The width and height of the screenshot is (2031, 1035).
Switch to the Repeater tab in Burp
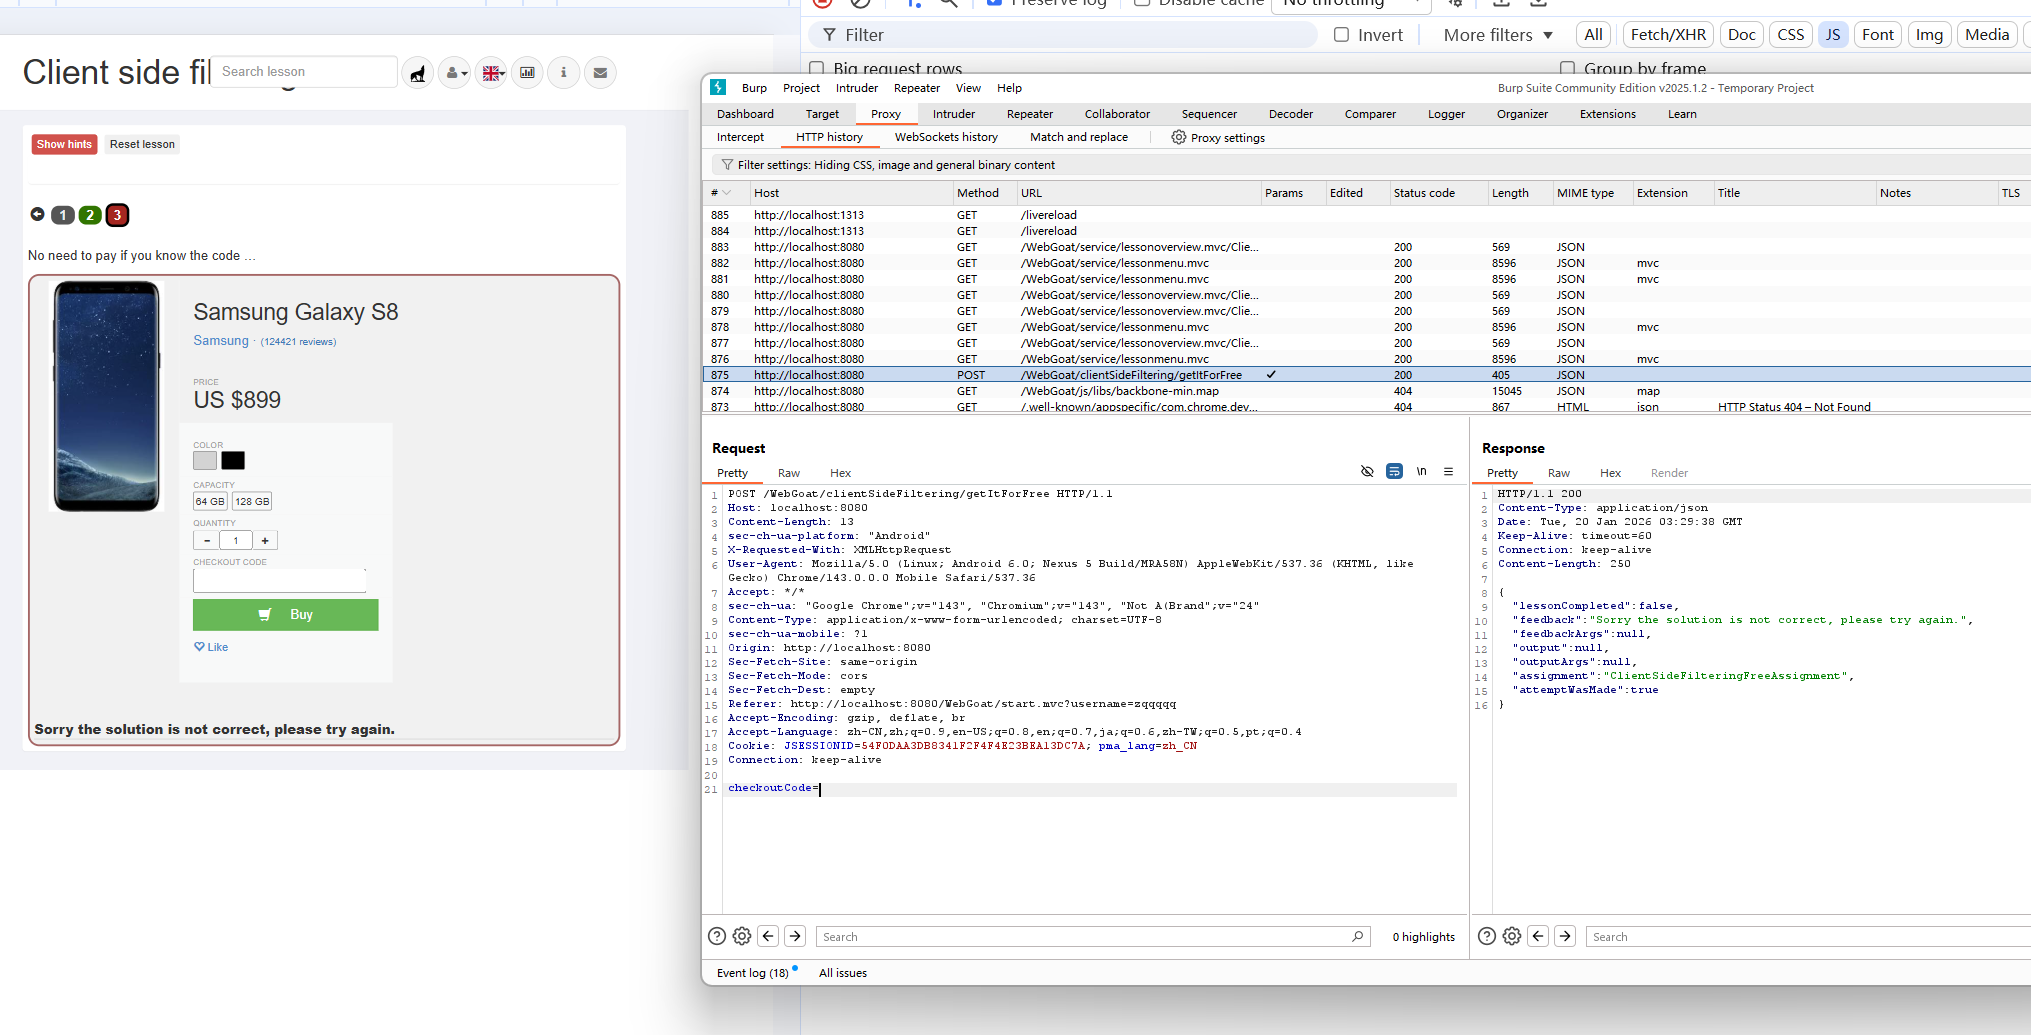[1029, 114]
